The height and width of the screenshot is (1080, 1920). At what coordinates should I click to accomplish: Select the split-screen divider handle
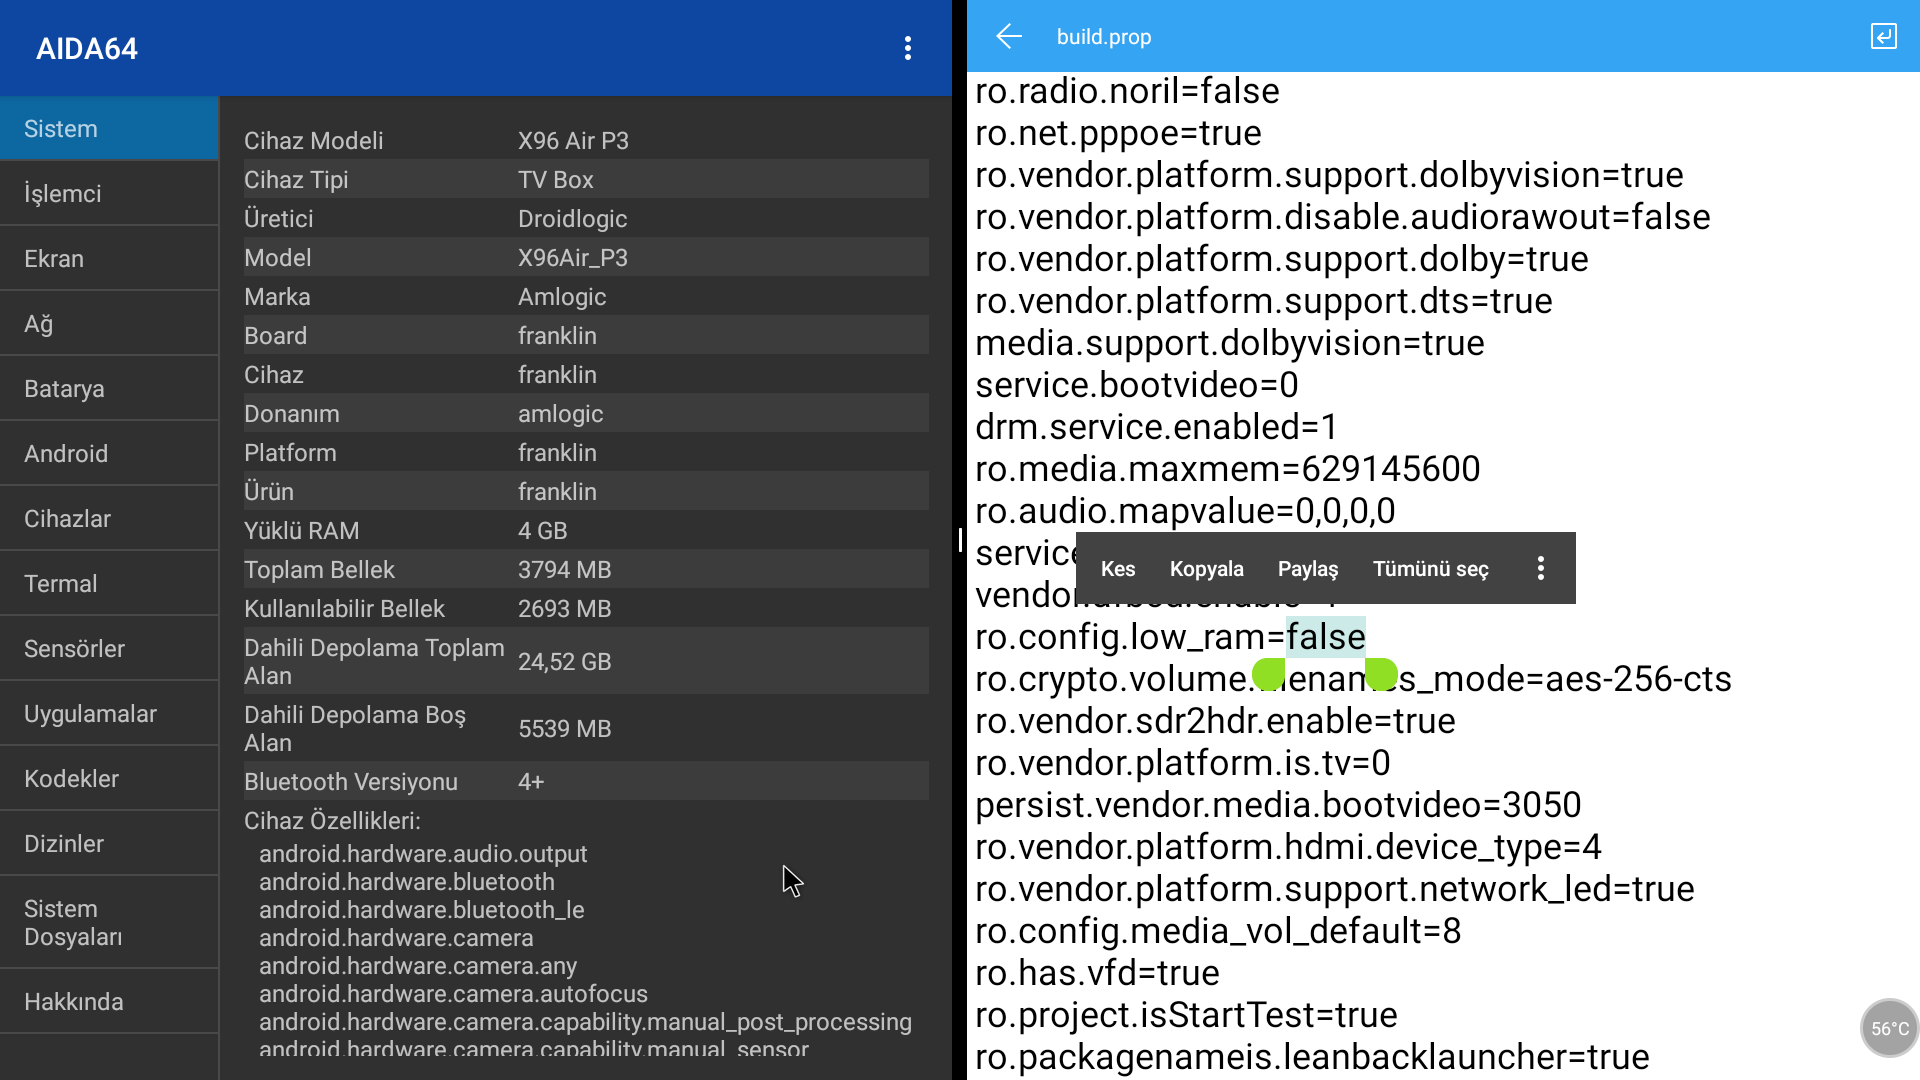(x=960, y=540)
